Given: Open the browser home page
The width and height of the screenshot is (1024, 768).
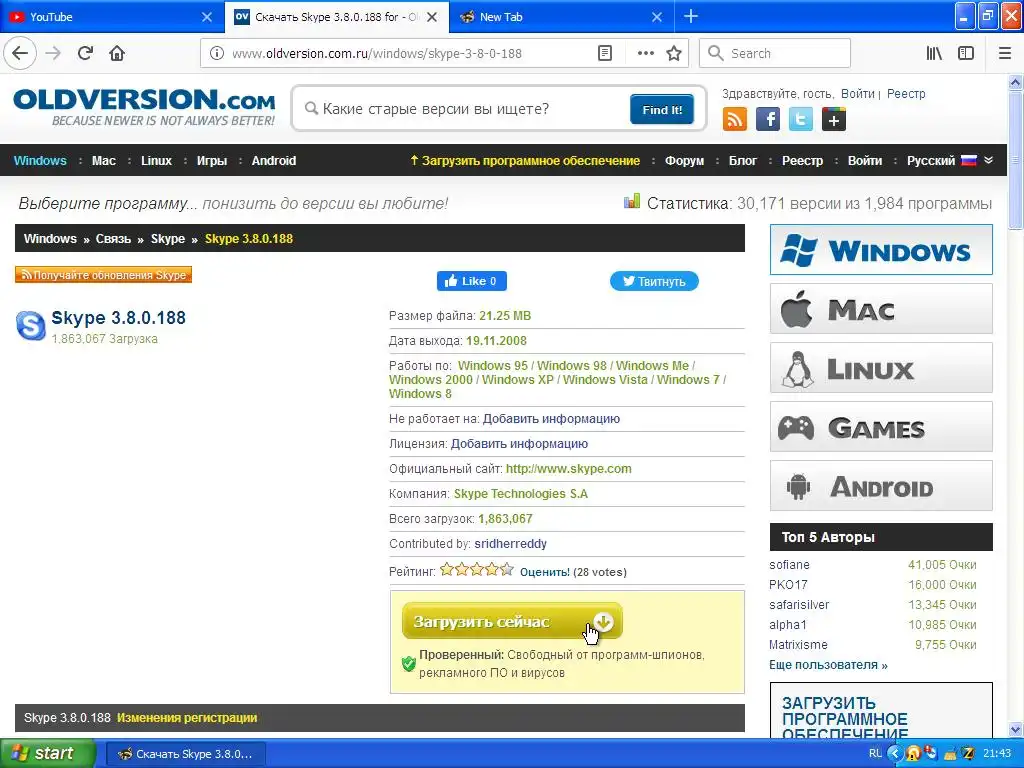Looking at the screenshot, I should coord(117,53).
